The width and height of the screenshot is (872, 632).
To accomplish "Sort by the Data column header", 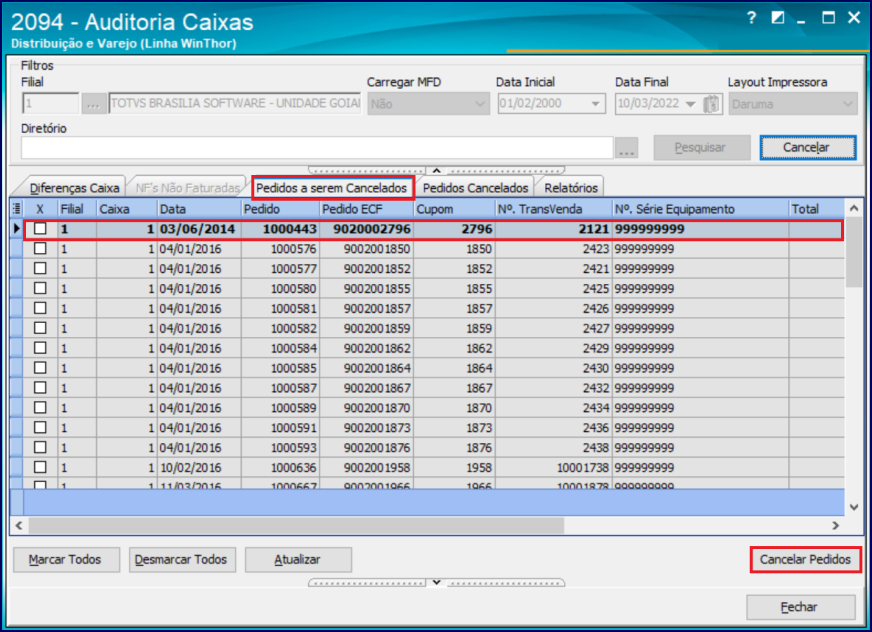I will 199,209.
